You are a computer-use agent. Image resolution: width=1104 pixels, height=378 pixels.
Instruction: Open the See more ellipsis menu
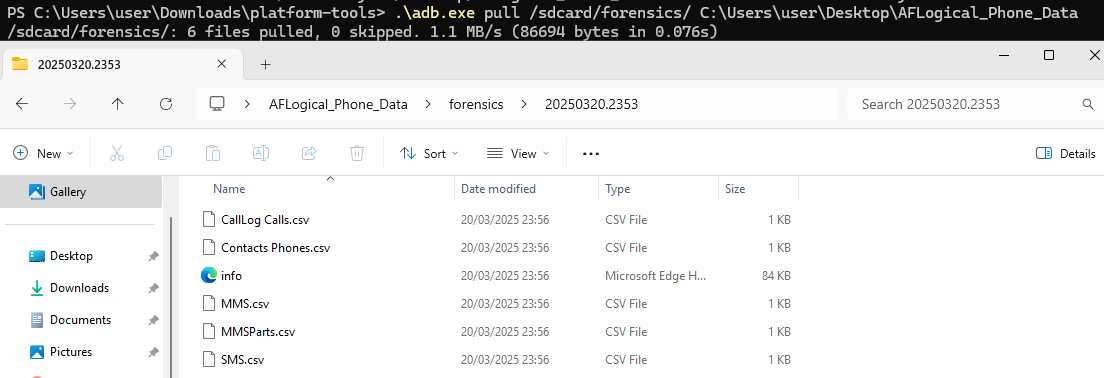(x=591, y=153)
